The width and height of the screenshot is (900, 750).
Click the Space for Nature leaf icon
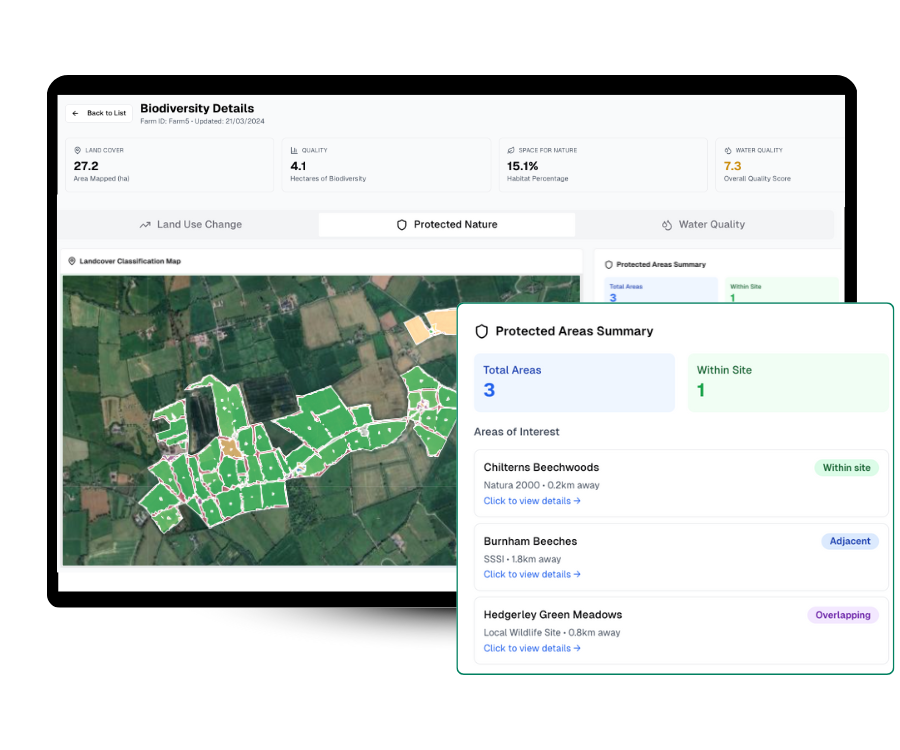pyautogui.click(x=511, y=150)
